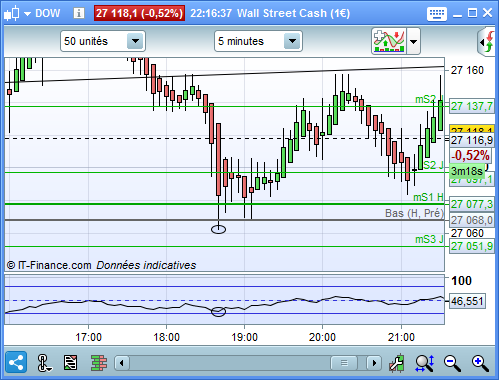
Task: Click the 100 RSI scale label
Action: pyautogui.click(x=461, y=281)
